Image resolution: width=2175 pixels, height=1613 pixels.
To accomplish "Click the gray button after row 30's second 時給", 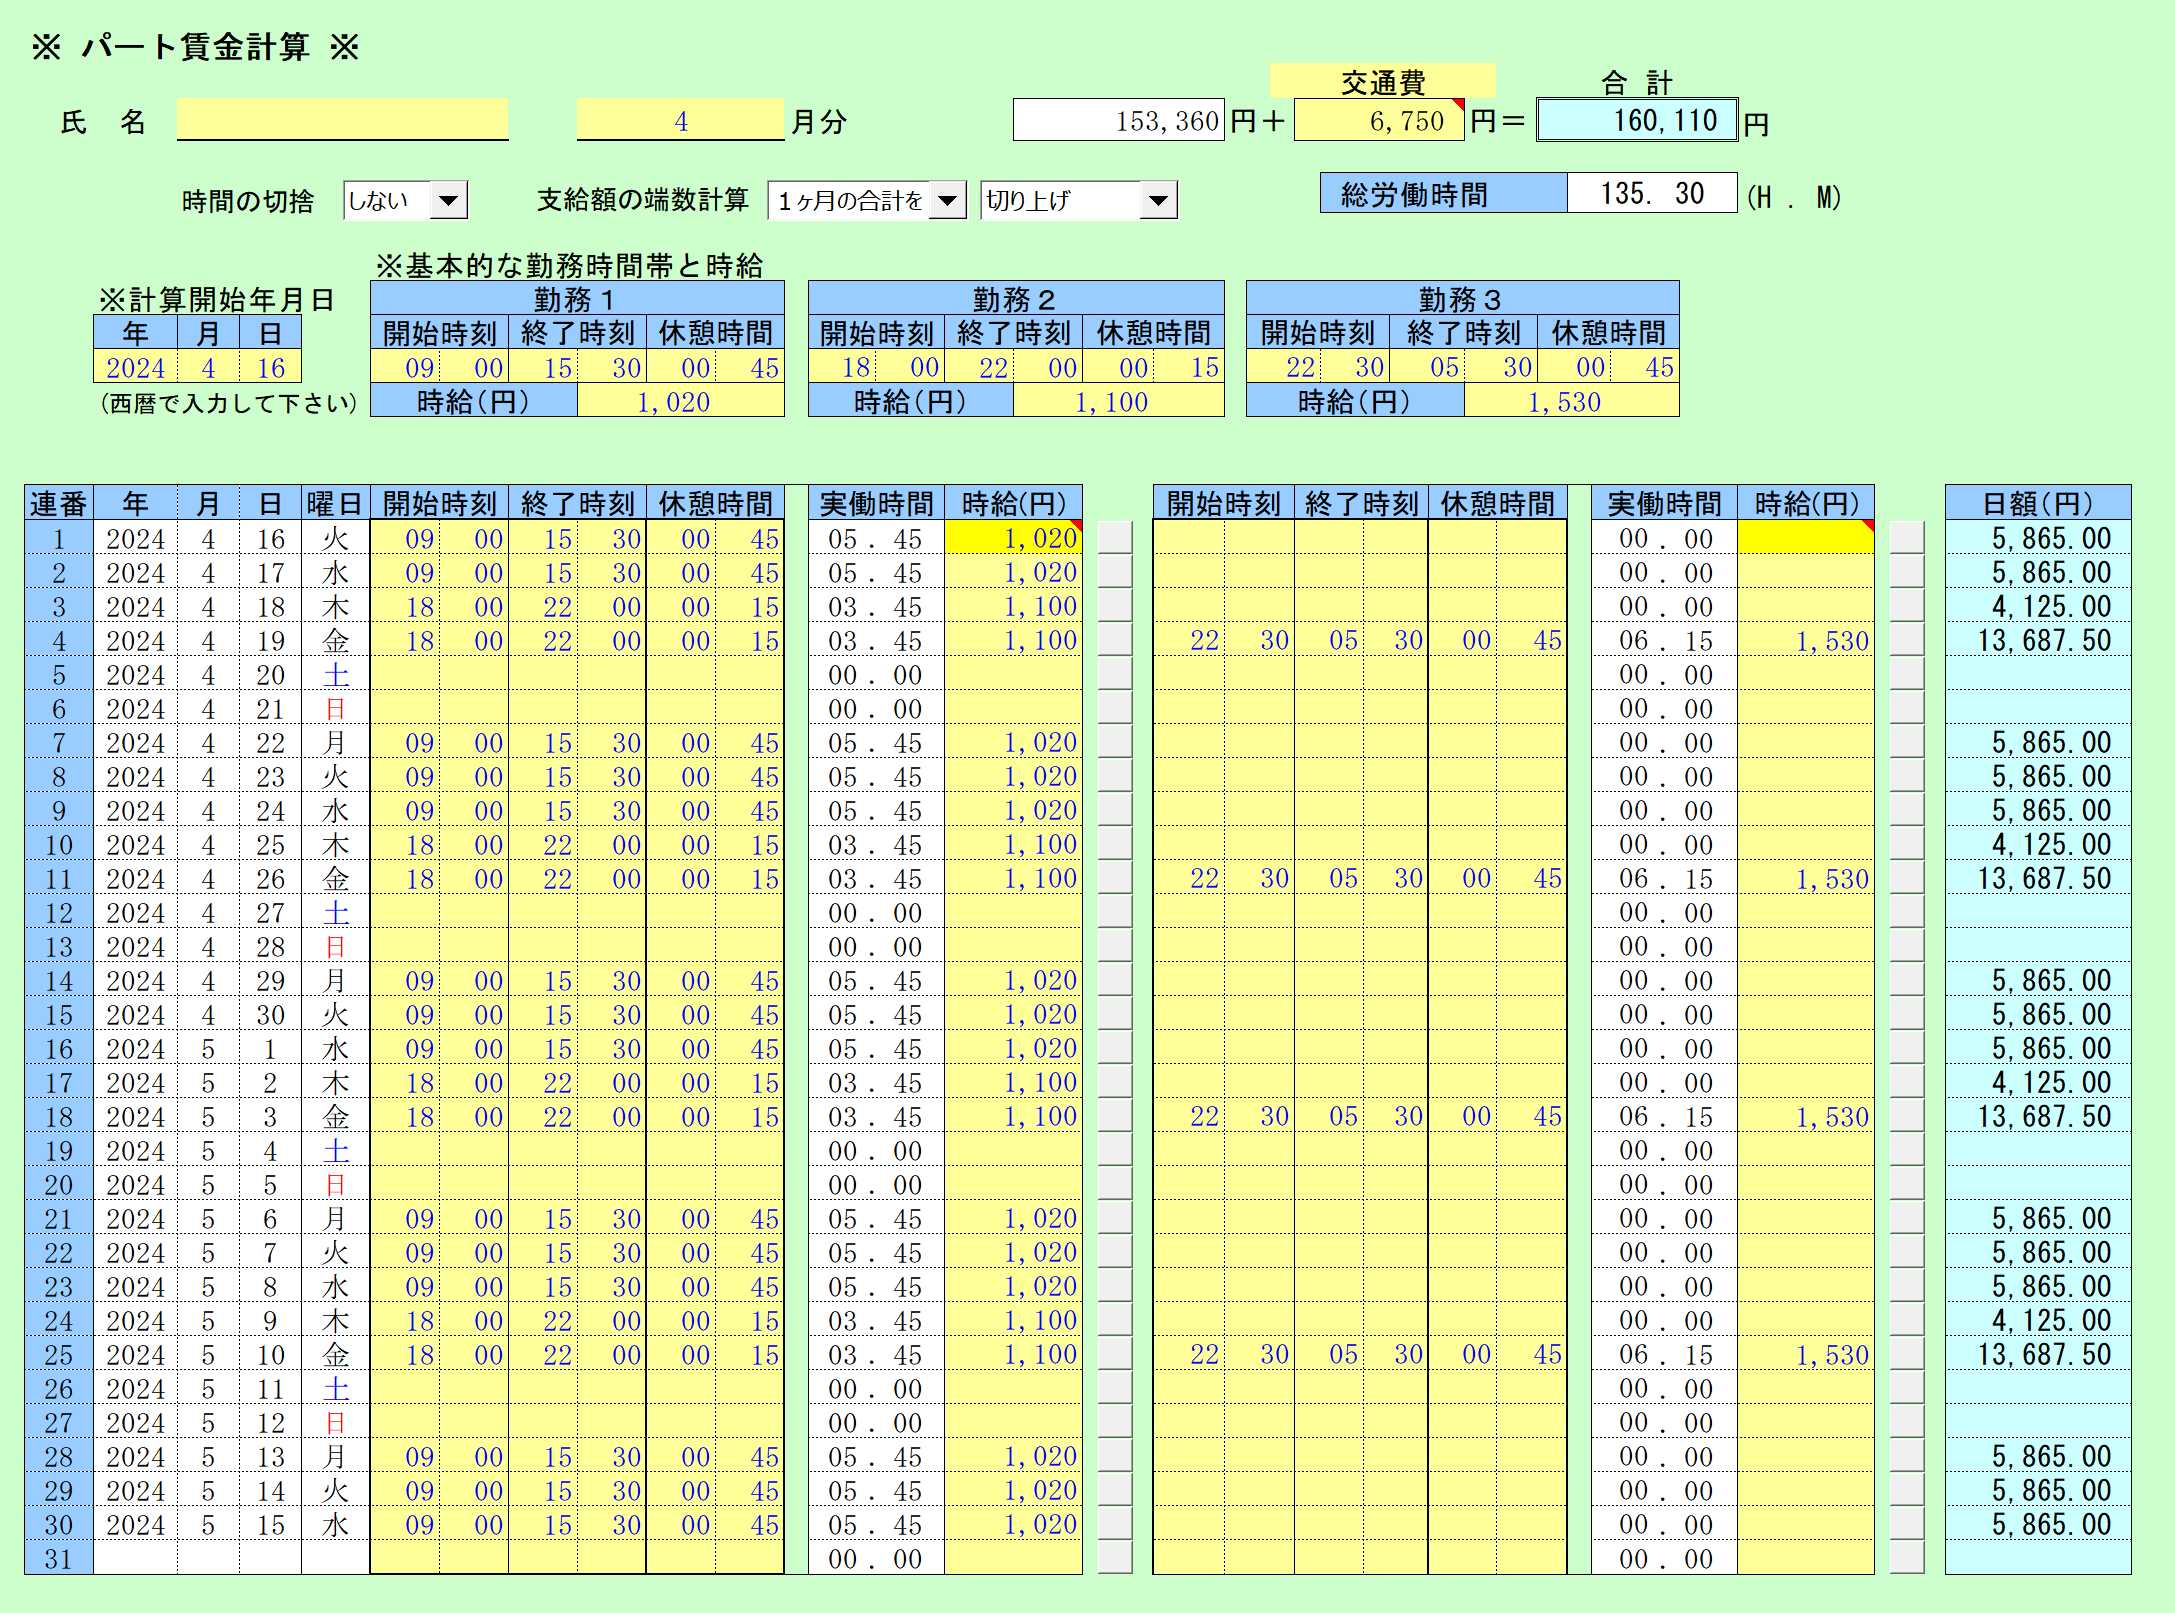I will pyautogui.click(x=1907, y=1524).
